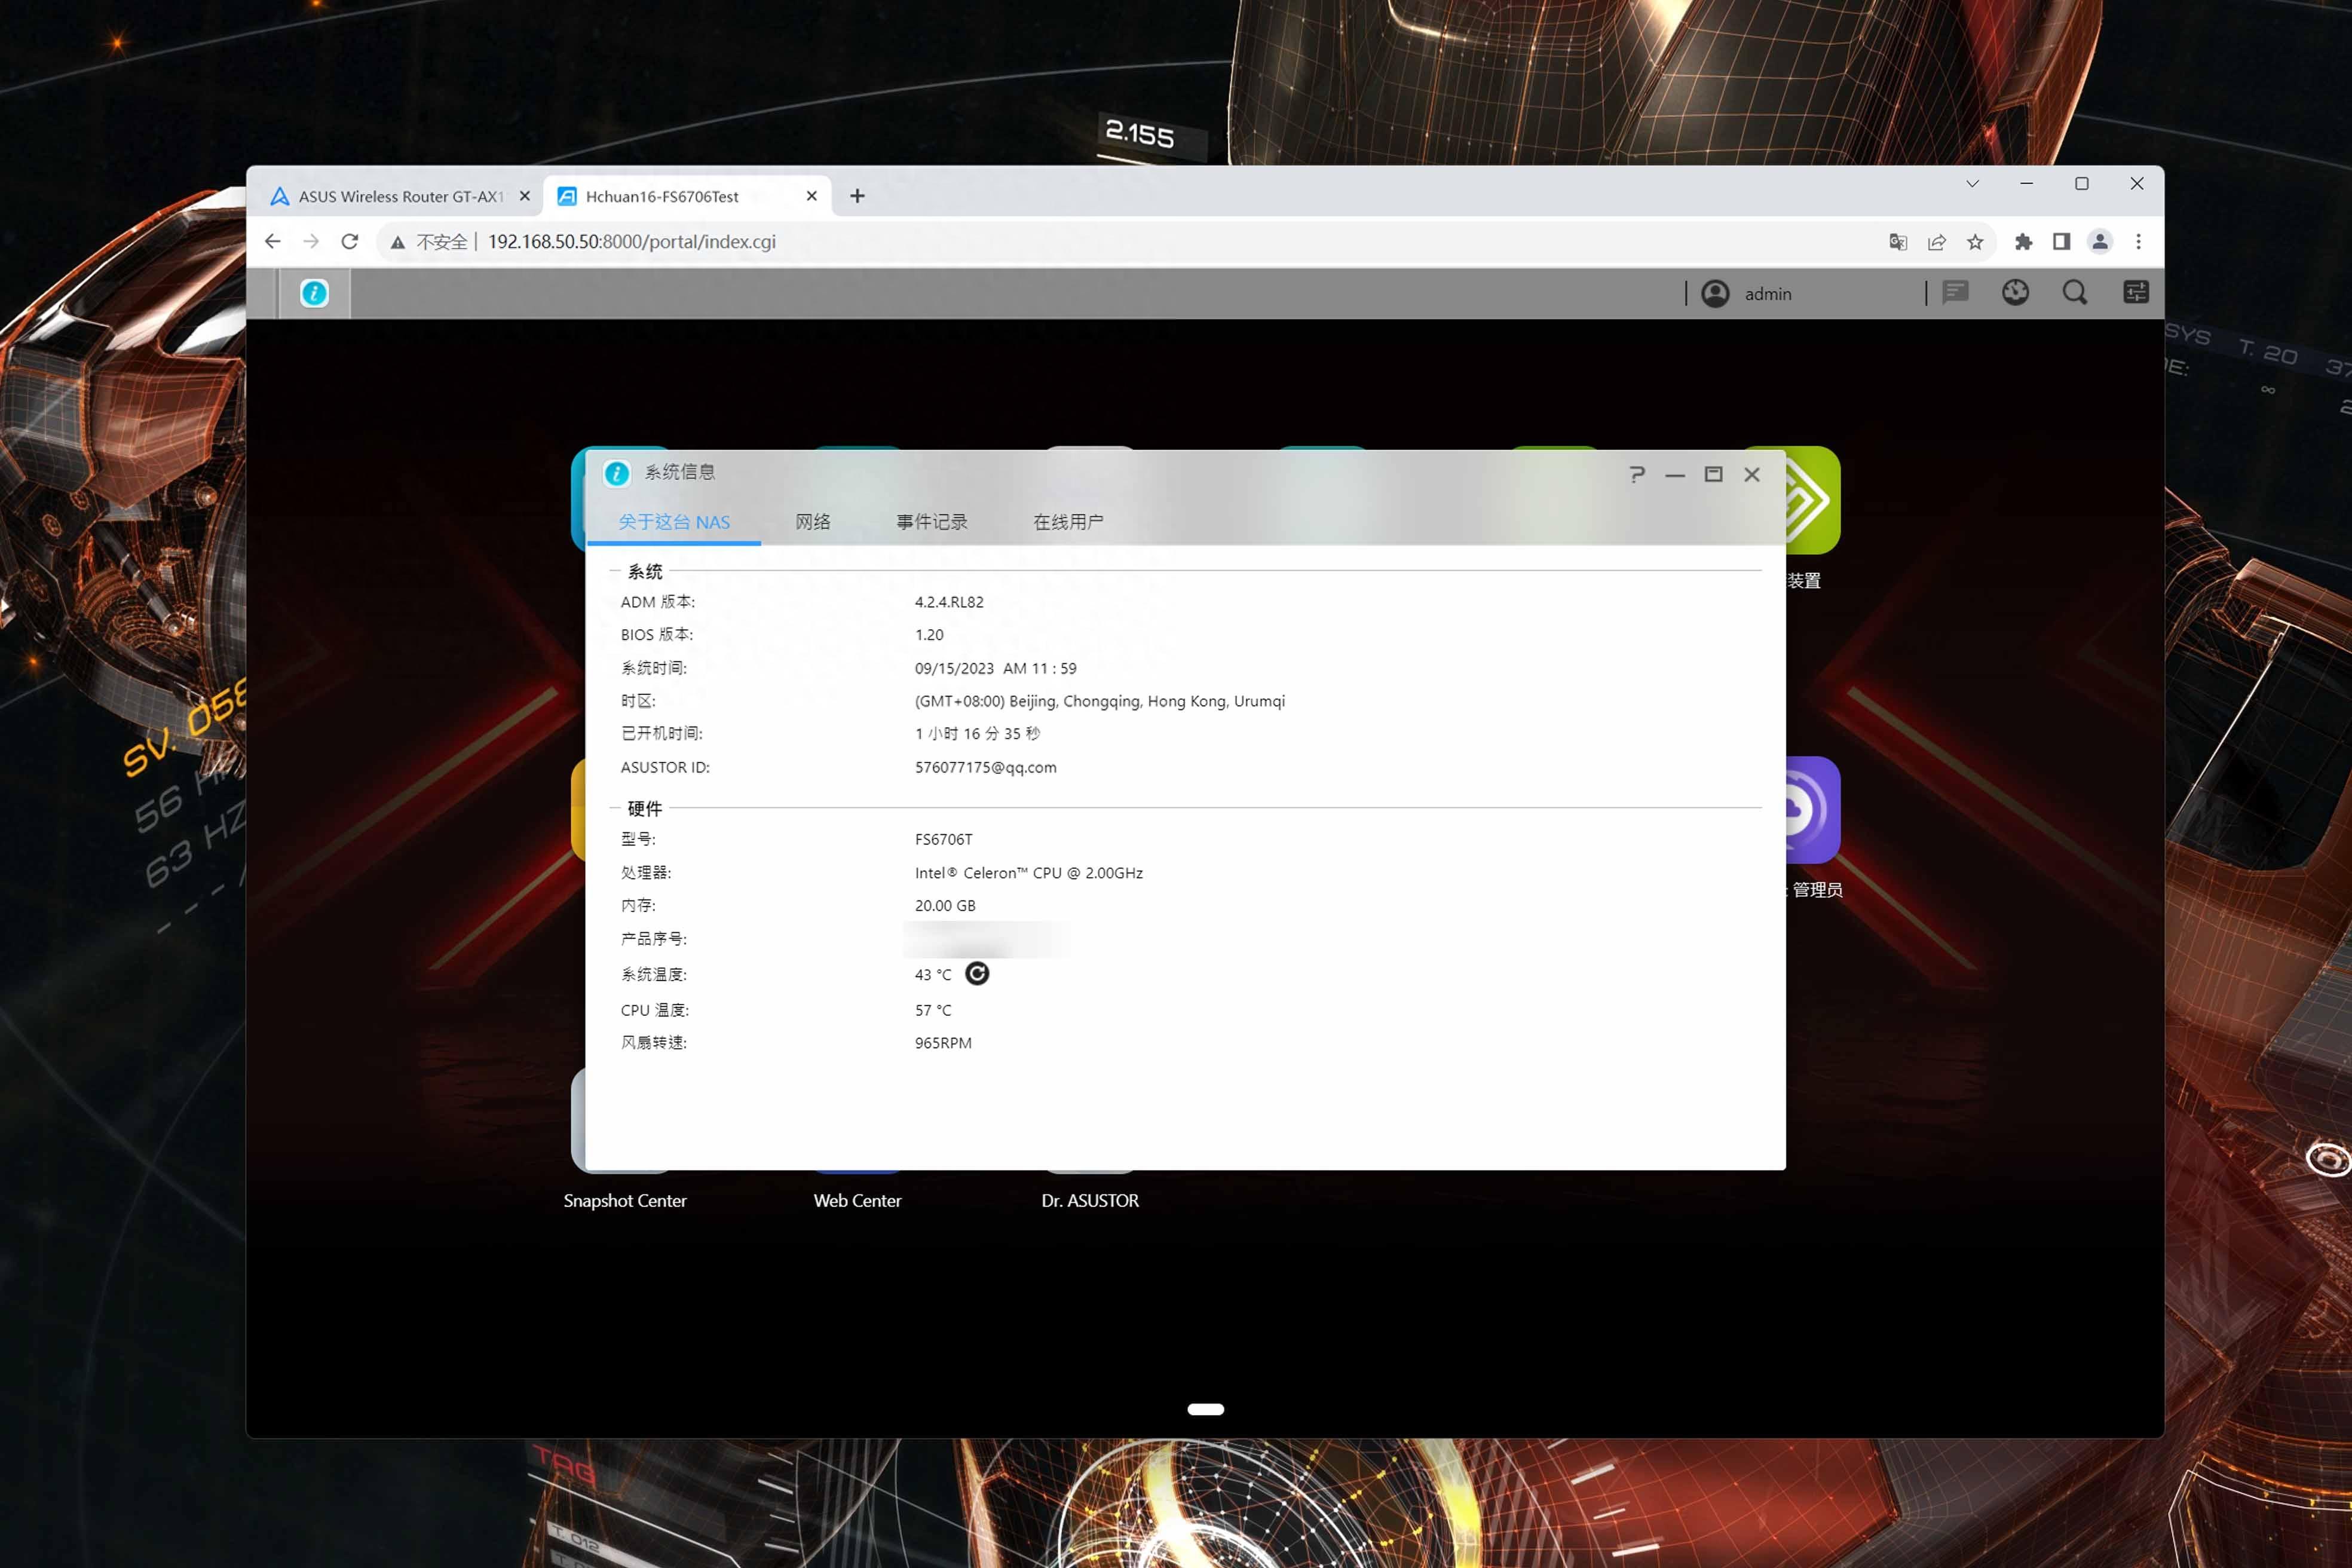Screen dimensions: 2352x1568
Task: Click the 系统信息 title bar info icon
Action: click(617, 473)
